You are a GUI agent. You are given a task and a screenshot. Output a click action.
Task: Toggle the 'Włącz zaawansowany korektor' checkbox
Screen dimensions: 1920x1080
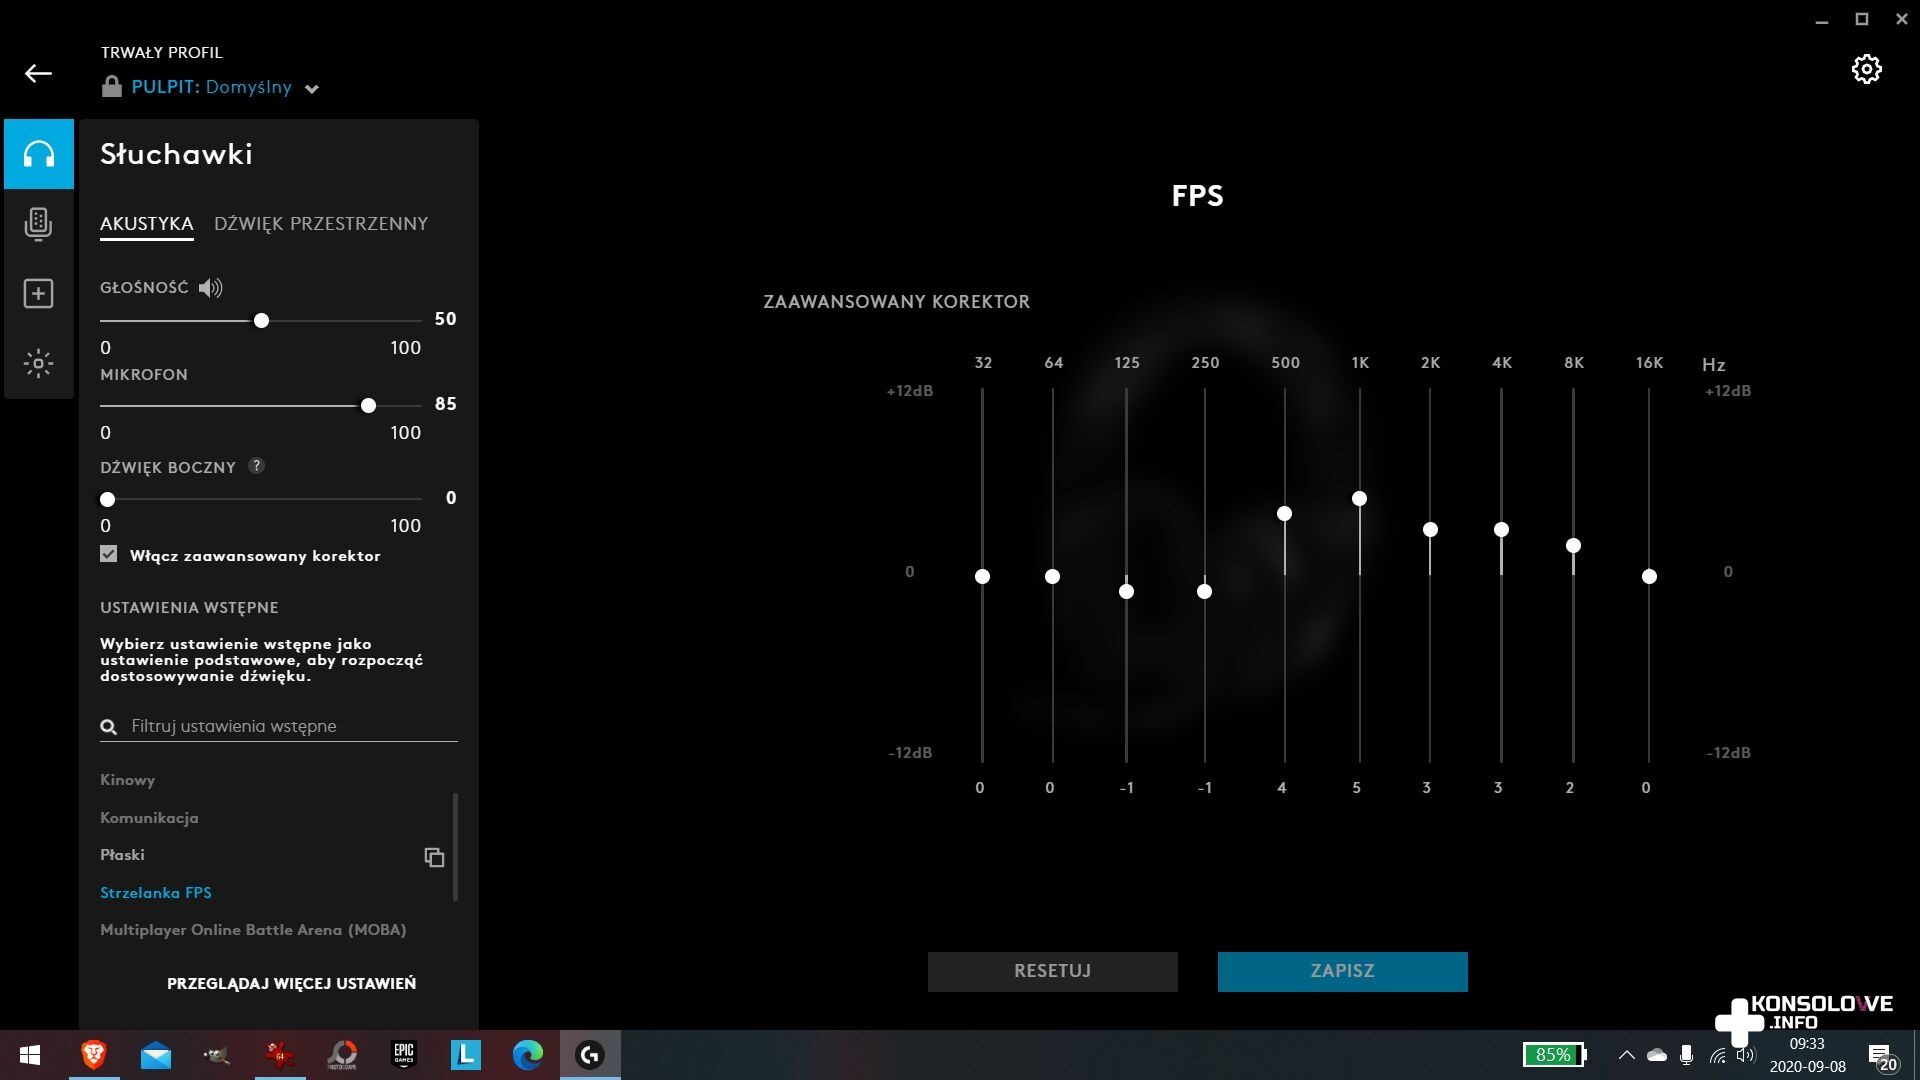[109, 554]
